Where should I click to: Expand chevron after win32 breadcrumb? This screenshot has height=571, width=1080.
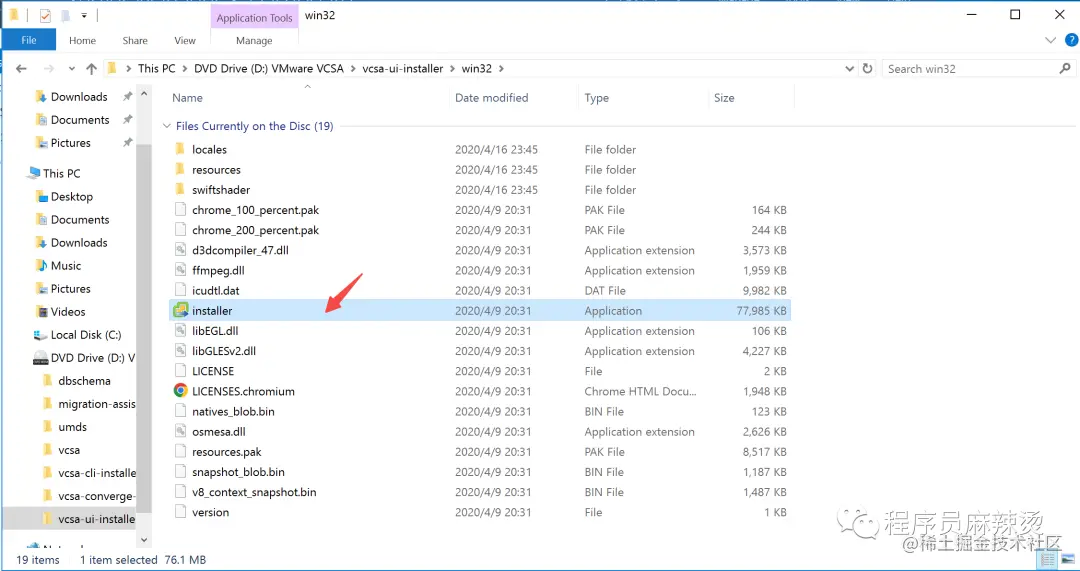[x=501, y=68]
